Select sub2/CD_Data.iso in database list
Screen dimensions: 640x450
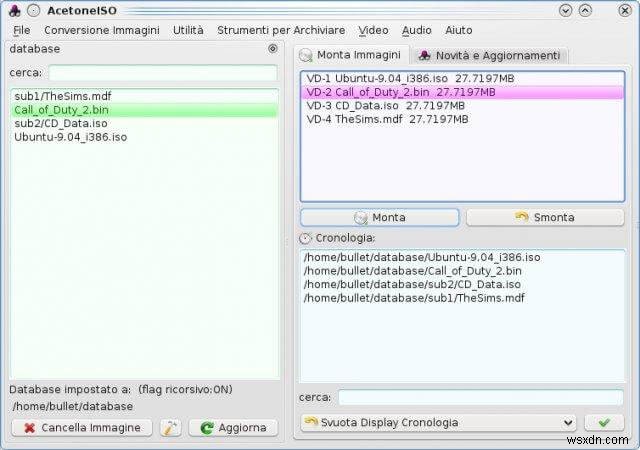click(x=144, y=123)
